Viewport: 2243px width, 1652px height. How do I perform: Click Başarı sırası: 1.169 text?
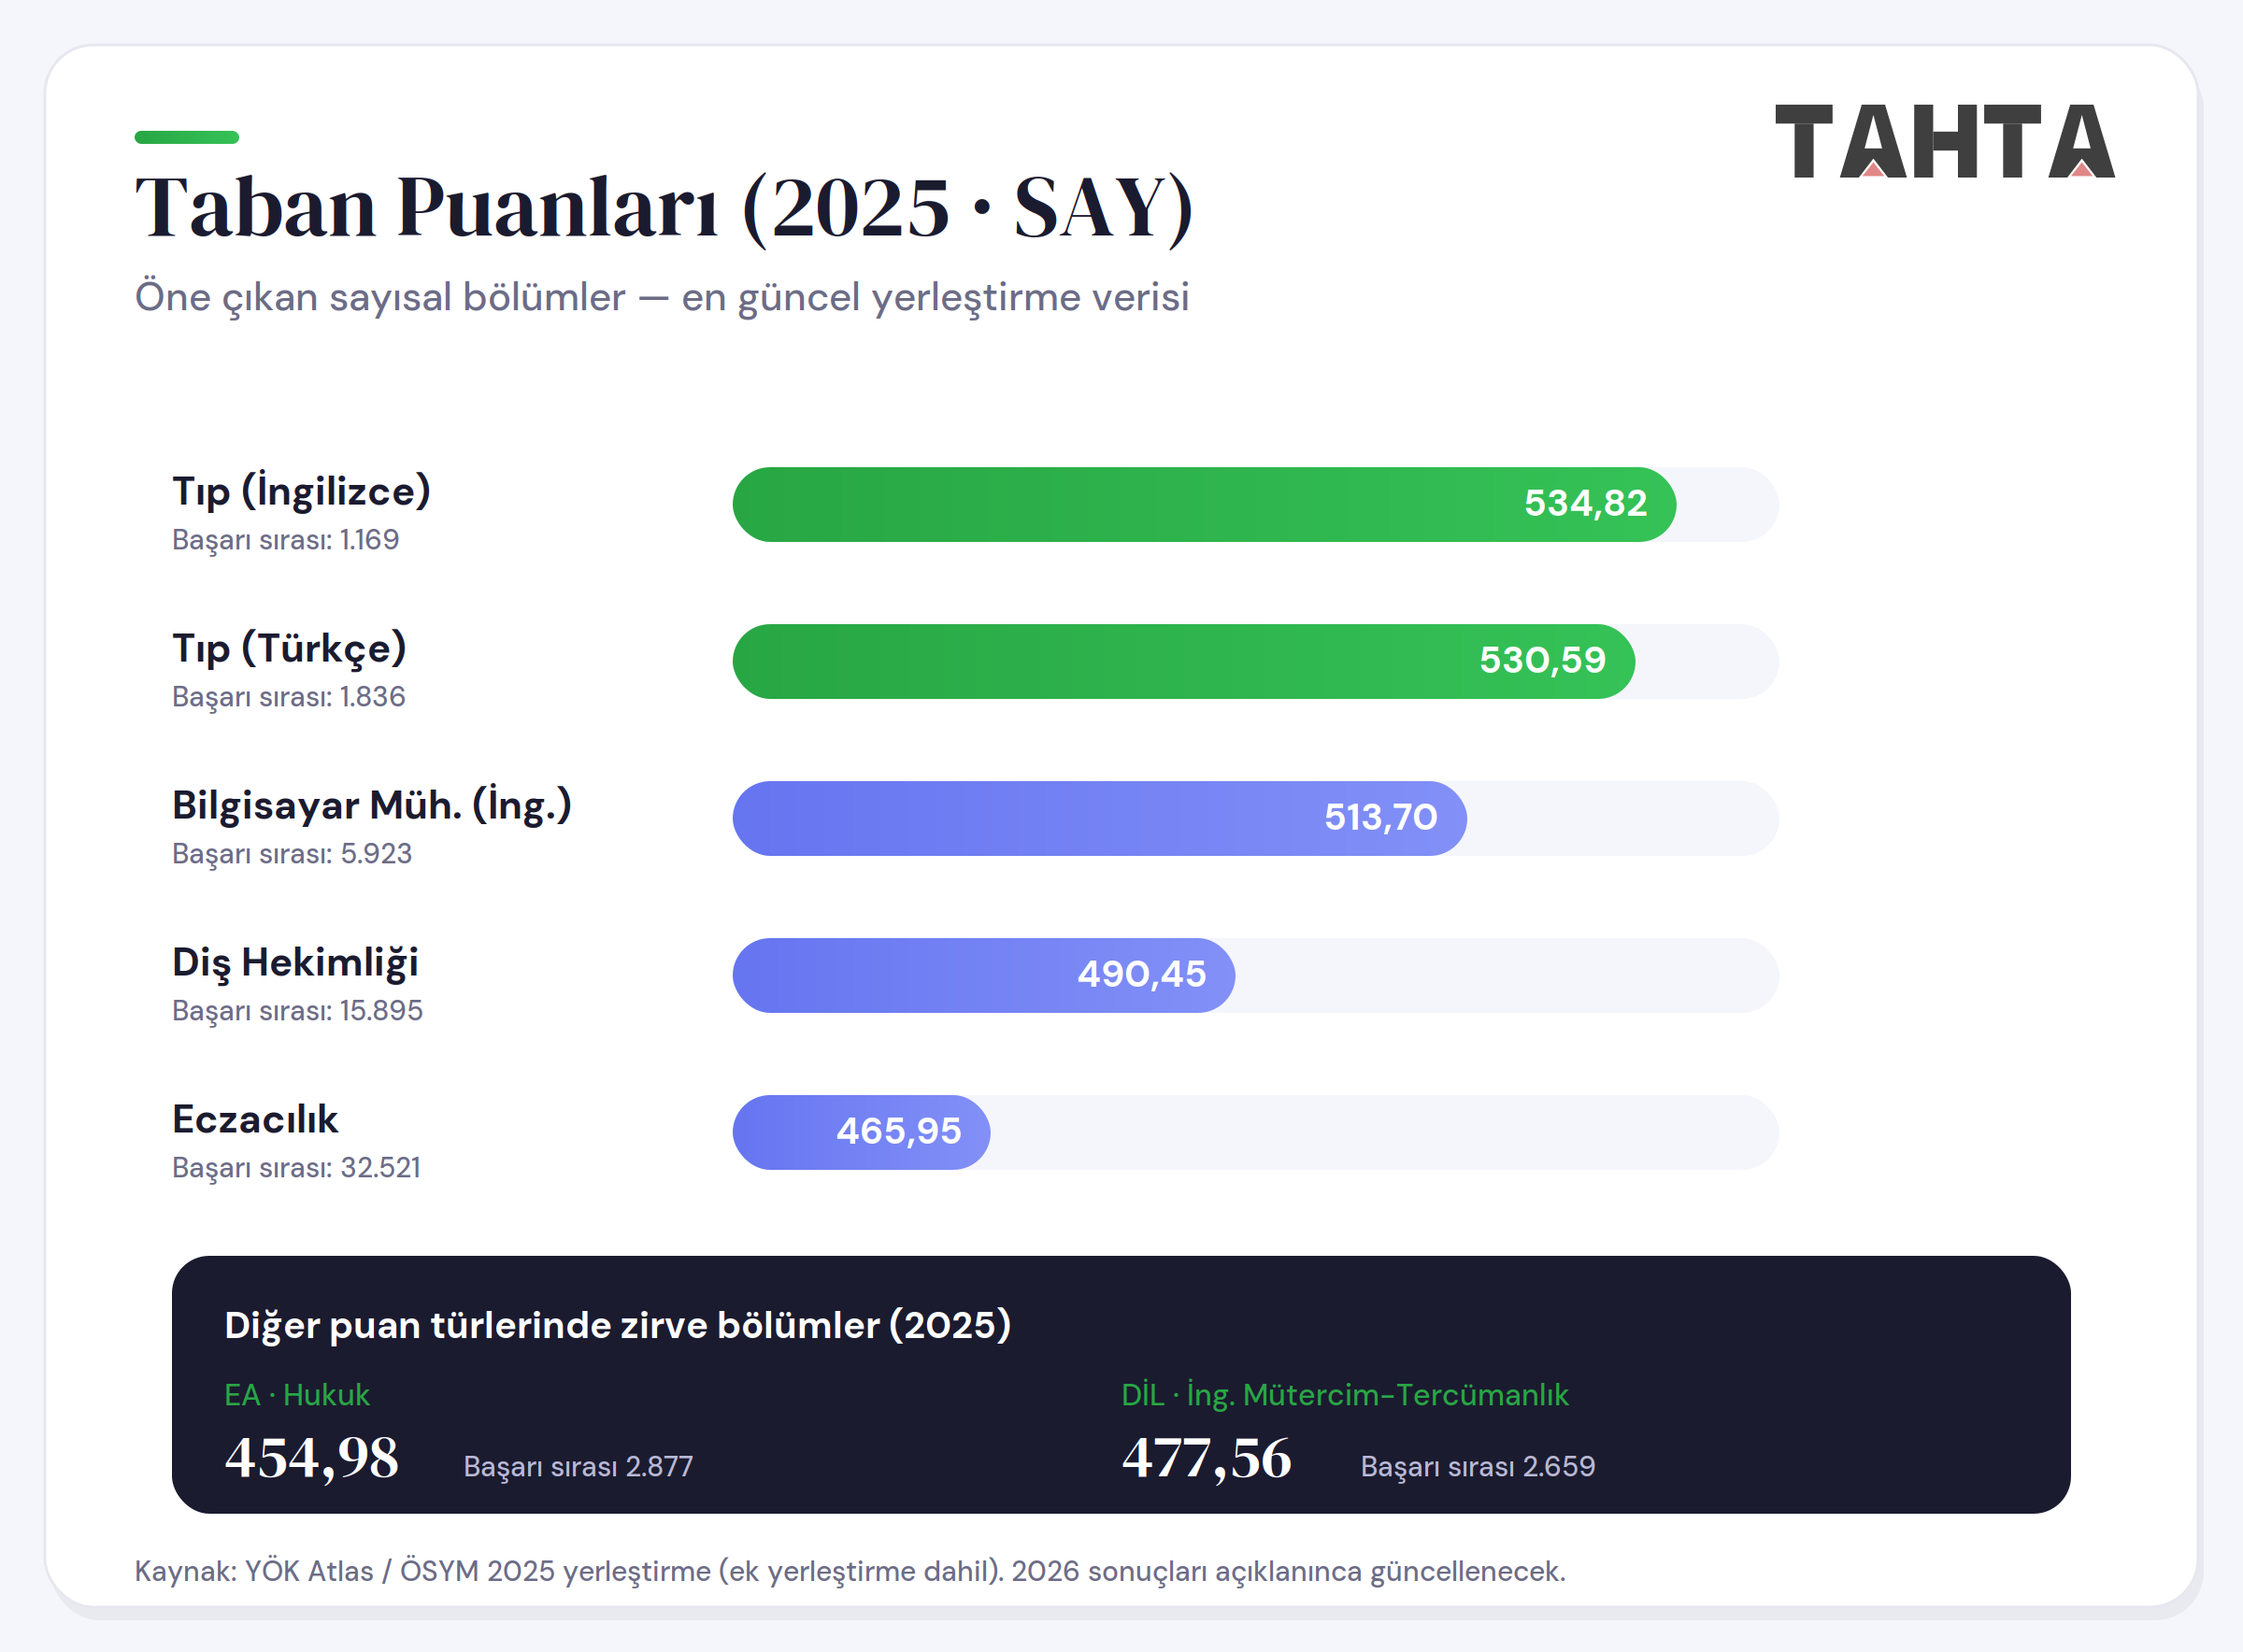(286, 540)
